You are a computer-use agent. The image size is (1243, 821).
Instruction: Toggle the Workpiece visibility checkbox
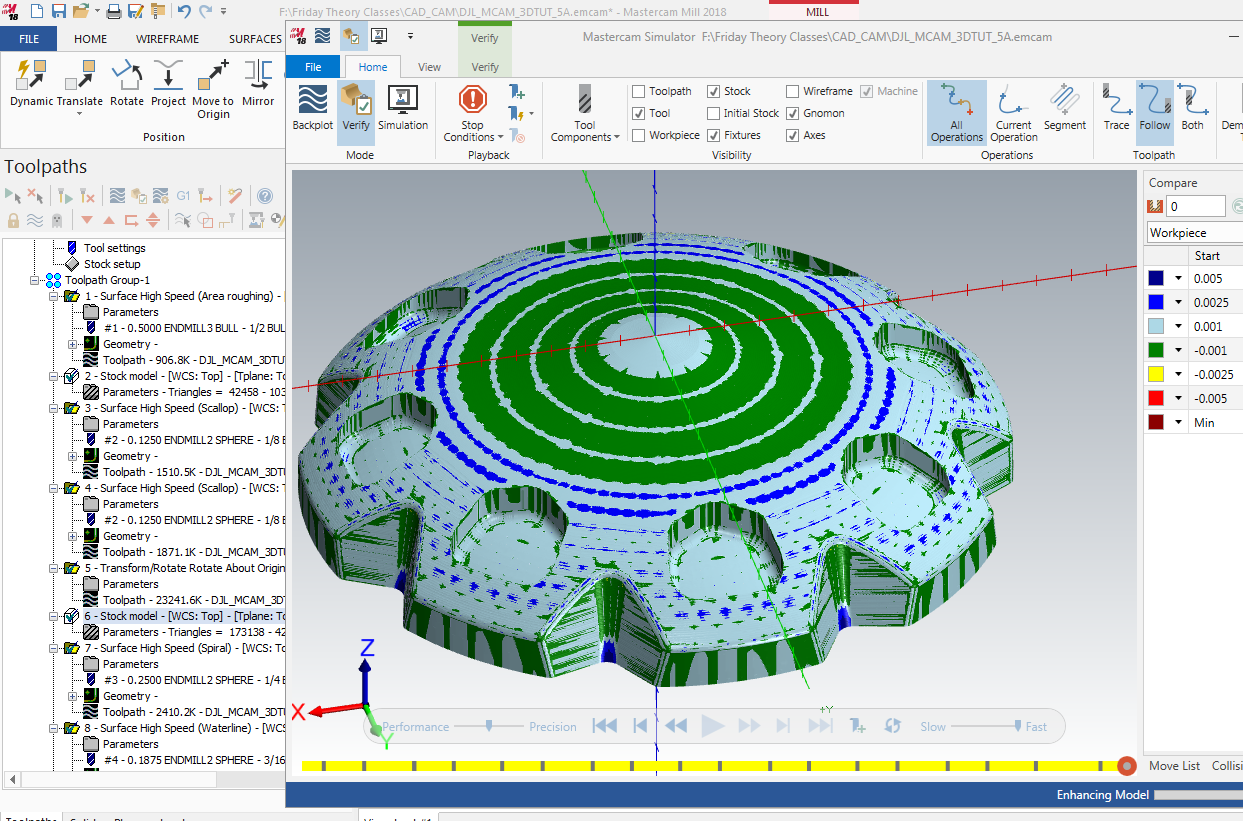638,135
